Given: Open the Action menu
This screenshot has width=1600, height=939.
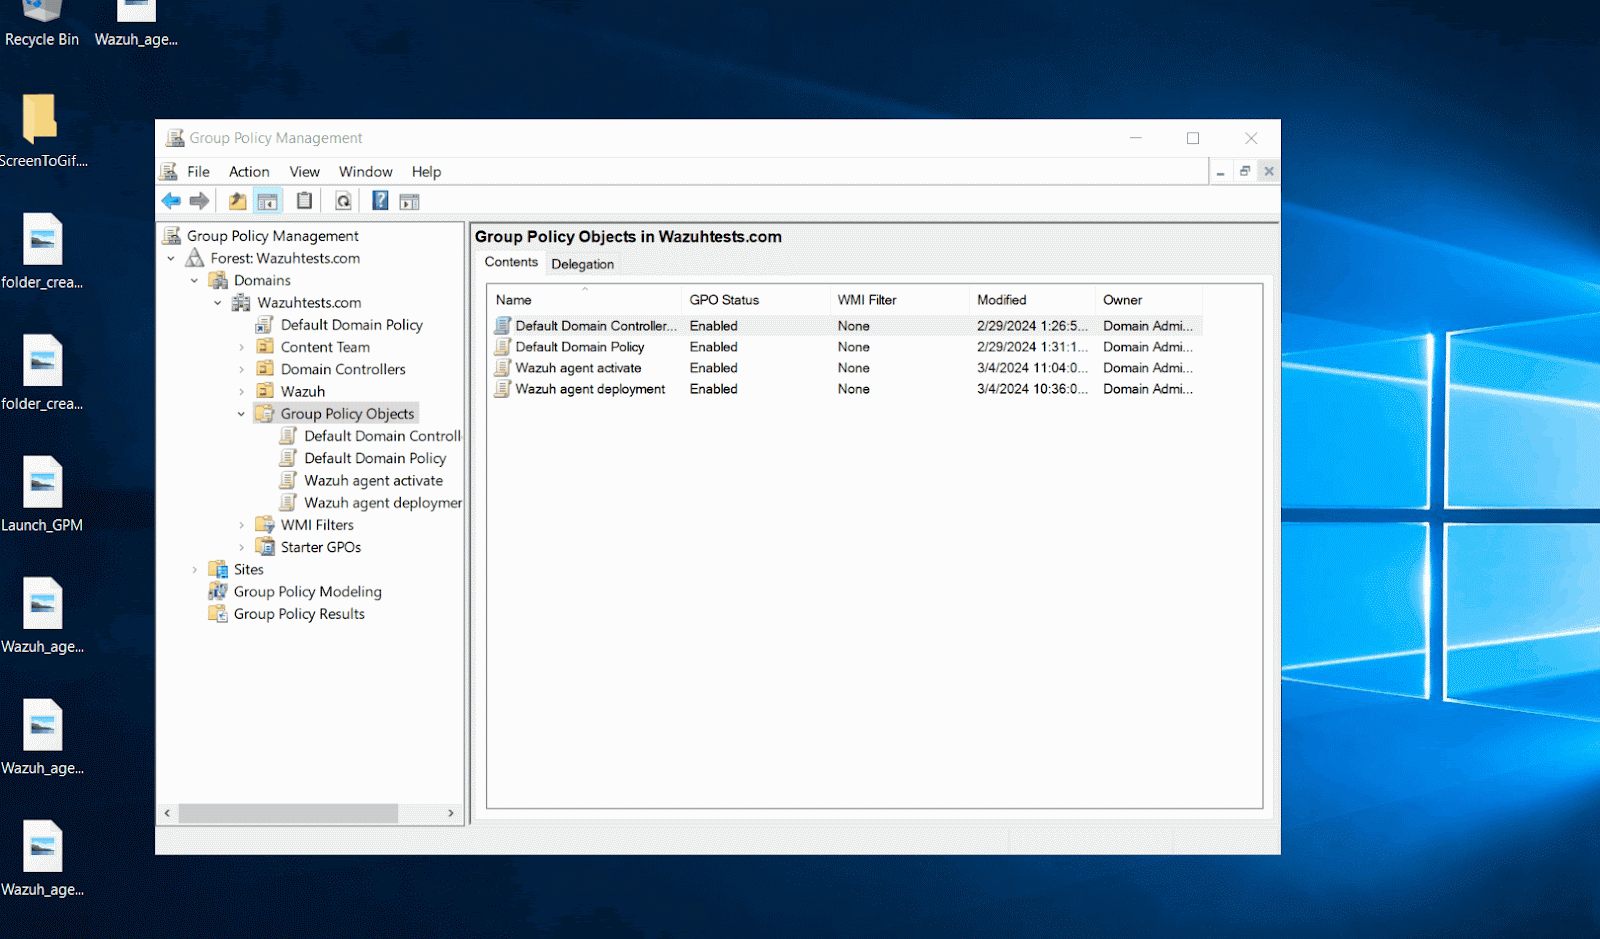Looking at the screenshot, I should pyautogui.click(x=249, y=172).
